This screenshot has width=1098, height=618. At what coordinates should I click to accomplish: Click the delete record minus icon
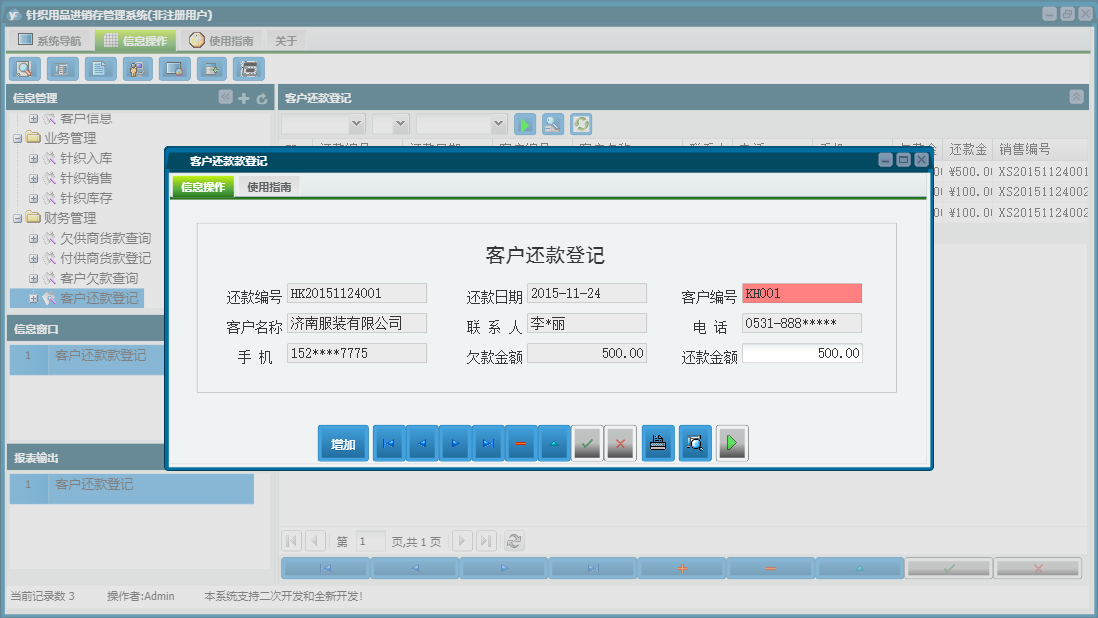pyautogui.click(x=521, y=442)
